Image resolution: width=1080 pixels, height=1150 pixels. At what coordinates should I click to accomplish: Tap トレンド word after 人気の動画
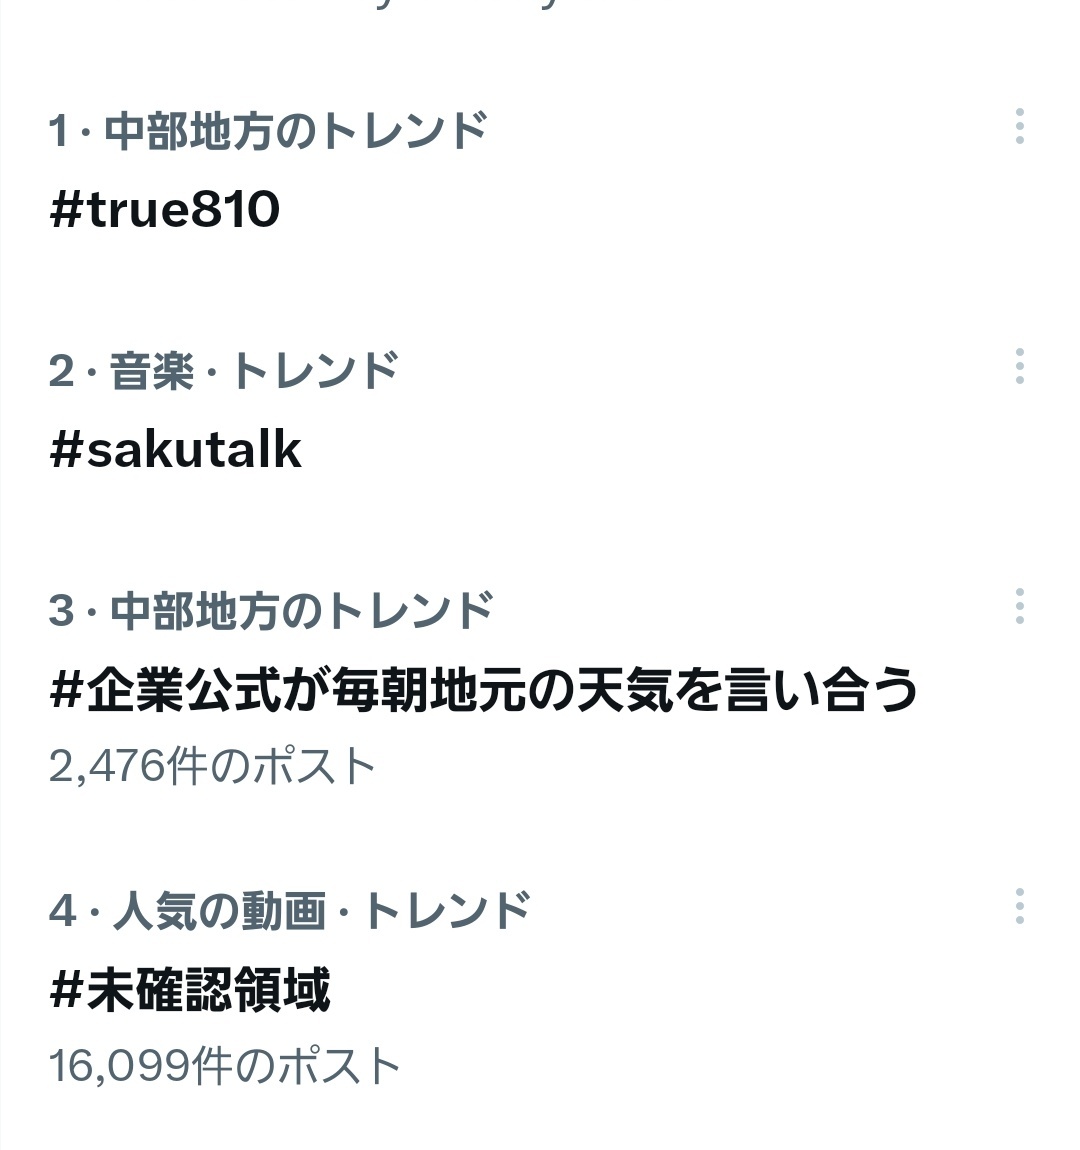tap(446, 910)
